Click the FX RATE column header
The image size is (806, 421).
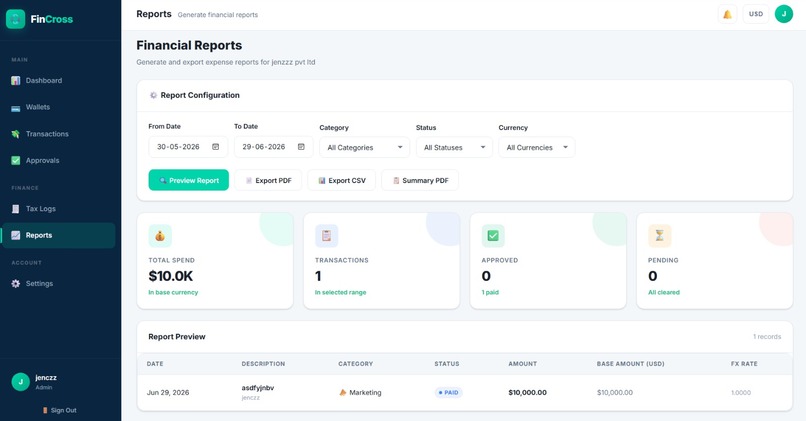[744, 364]
